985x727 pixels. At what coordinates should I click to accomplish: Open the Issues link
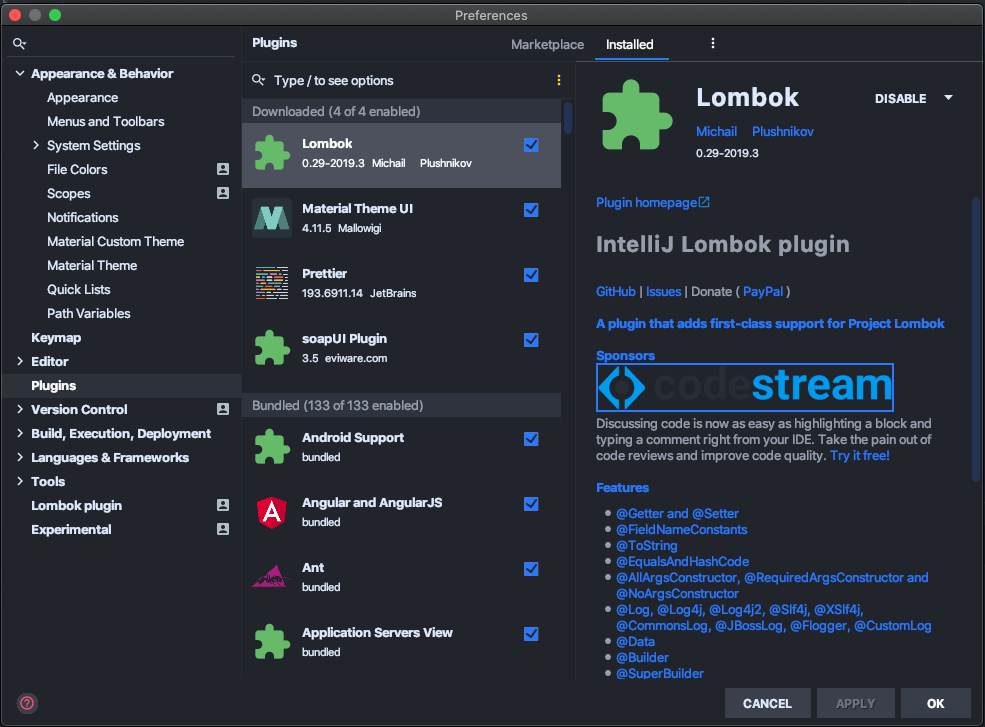663,292
